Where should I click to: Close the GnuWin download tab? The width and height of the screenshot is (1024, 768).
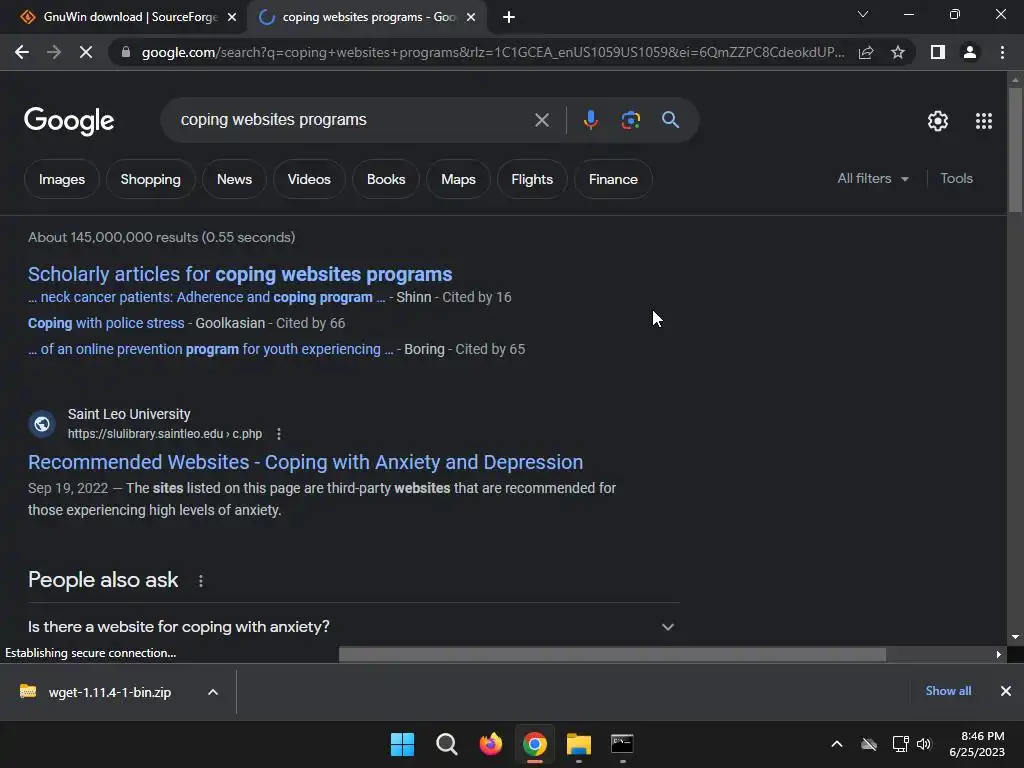[232, 18]
